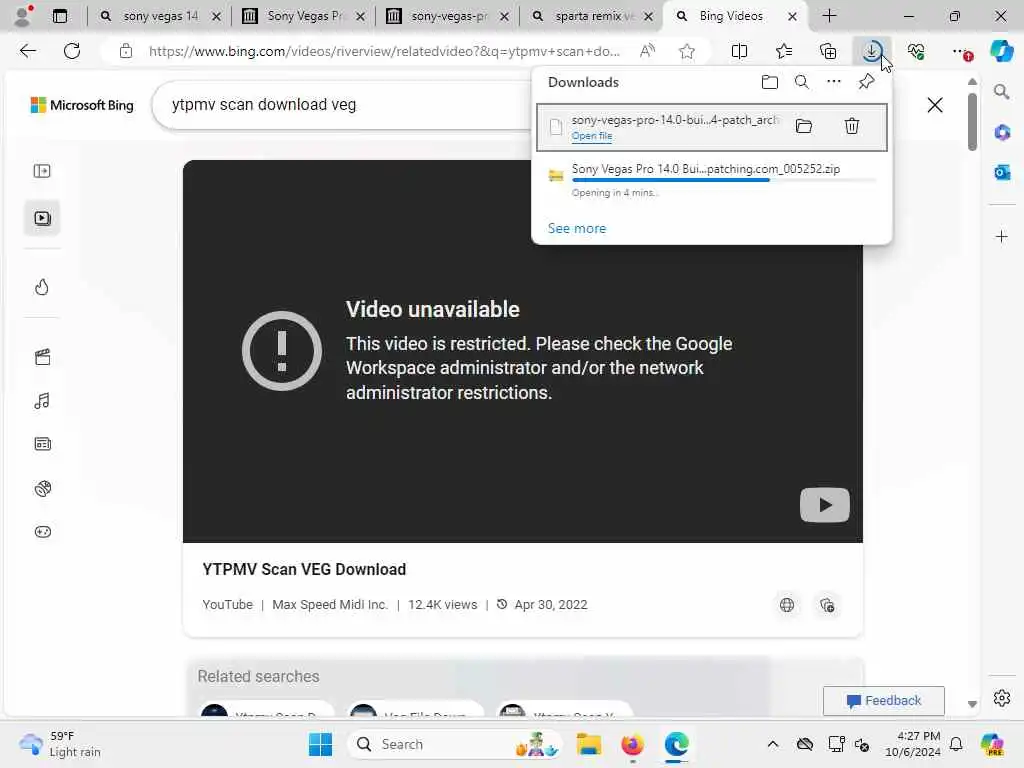
Task: Click the browser address bar URL
Action: pos(383,51)
